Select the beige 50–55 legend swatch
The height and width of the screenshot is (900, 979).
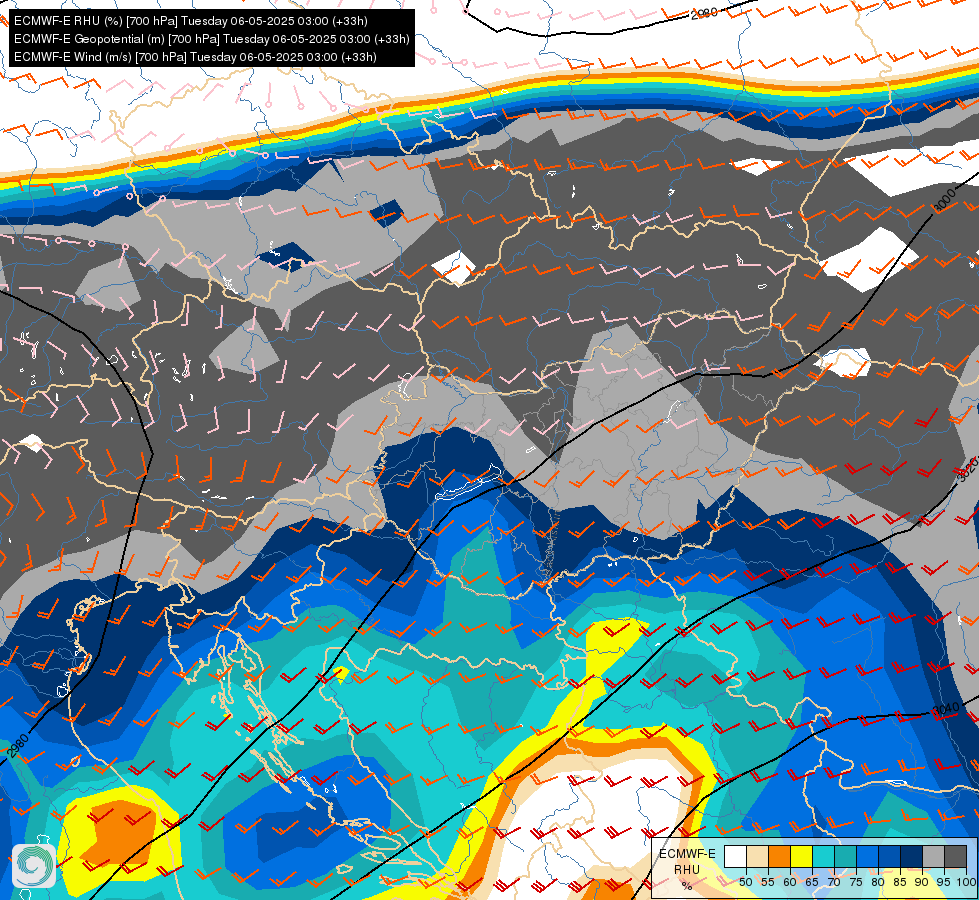point(757,856)
